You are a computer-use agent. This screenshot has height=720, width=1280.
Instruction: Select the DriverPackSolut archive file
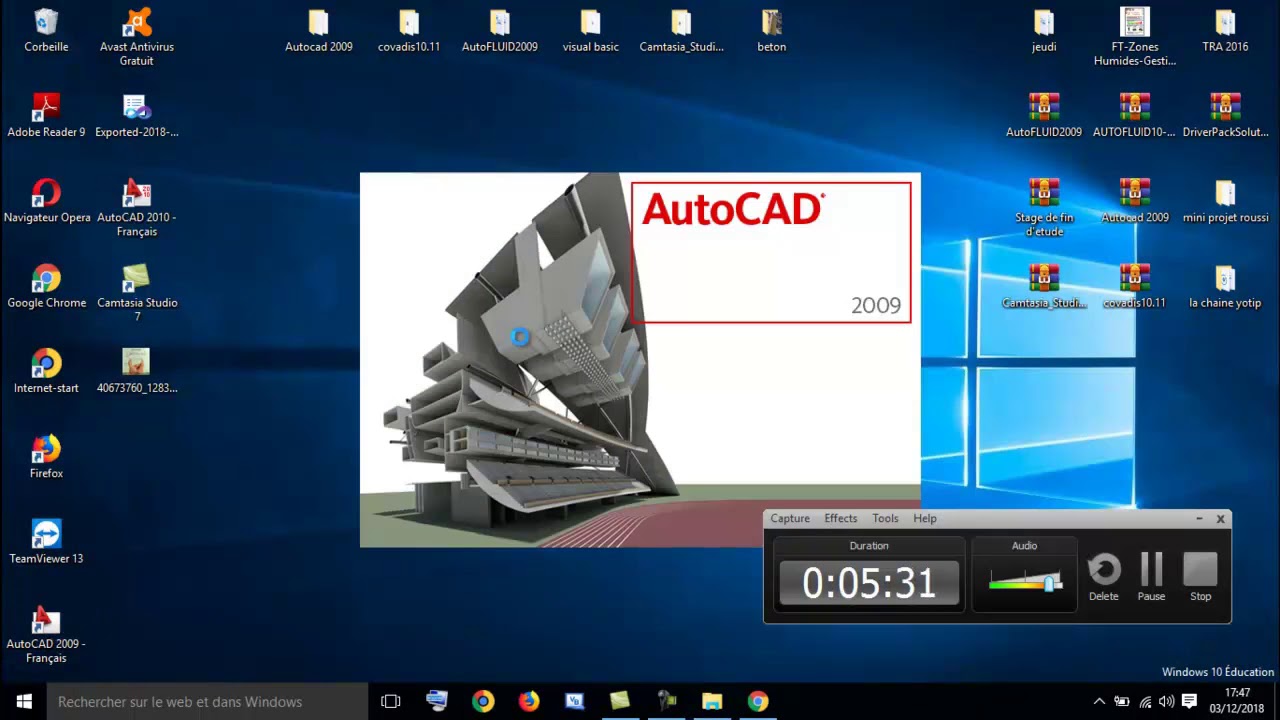pos(1225,115)
